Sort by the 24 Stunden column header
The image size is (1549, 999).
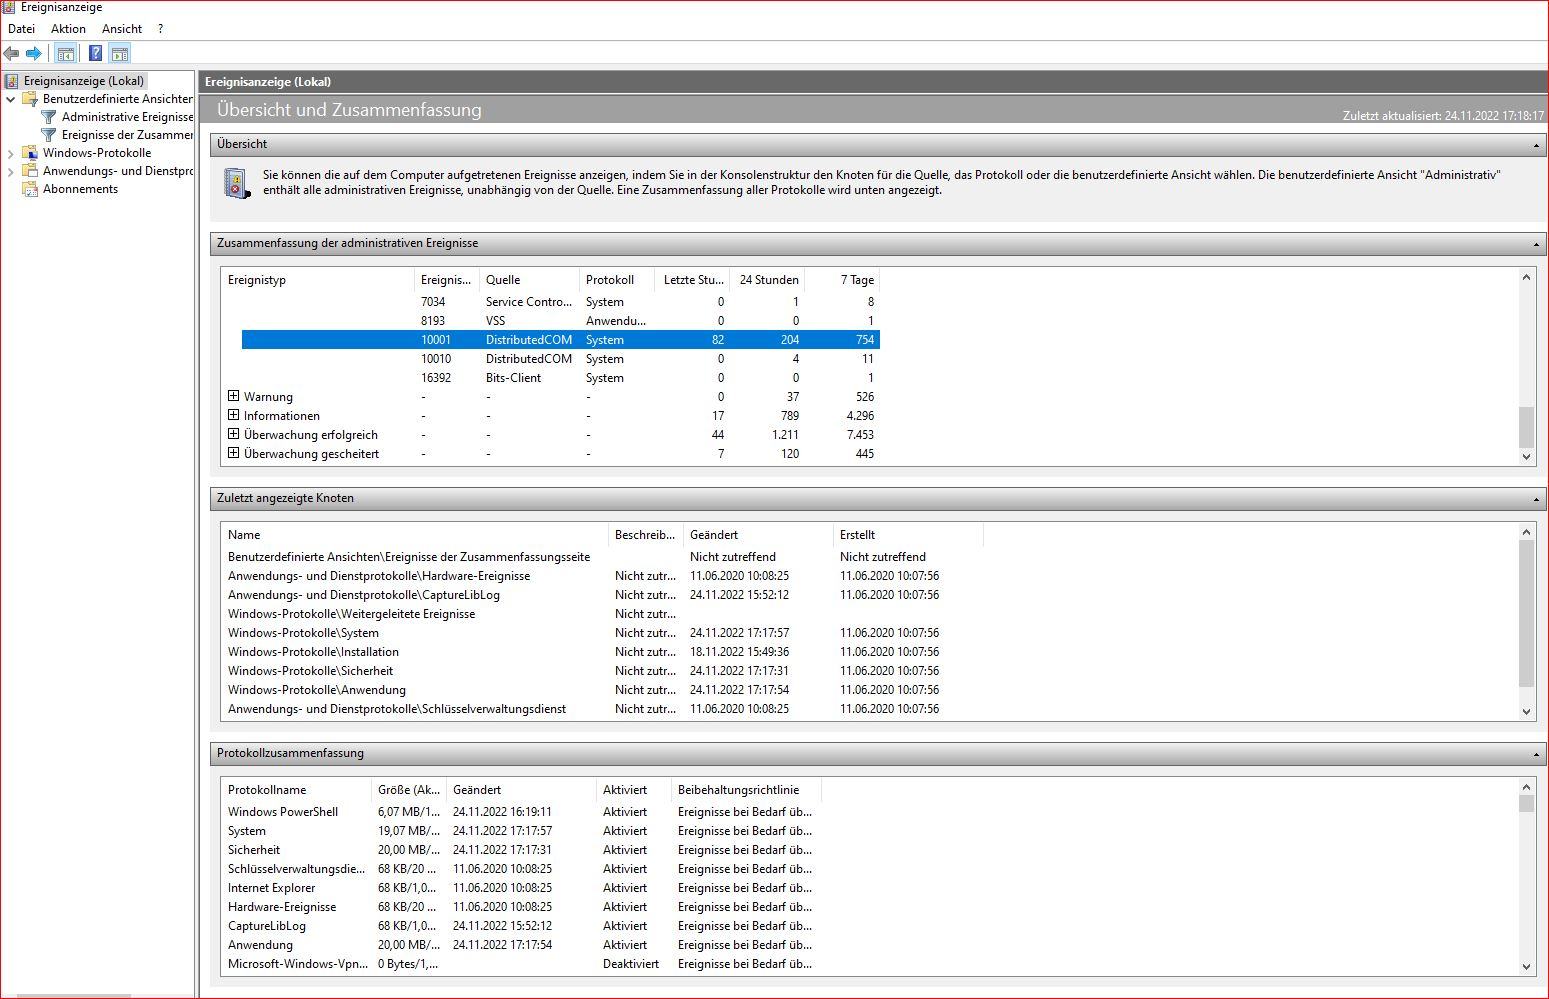click(x=768, y=280)
